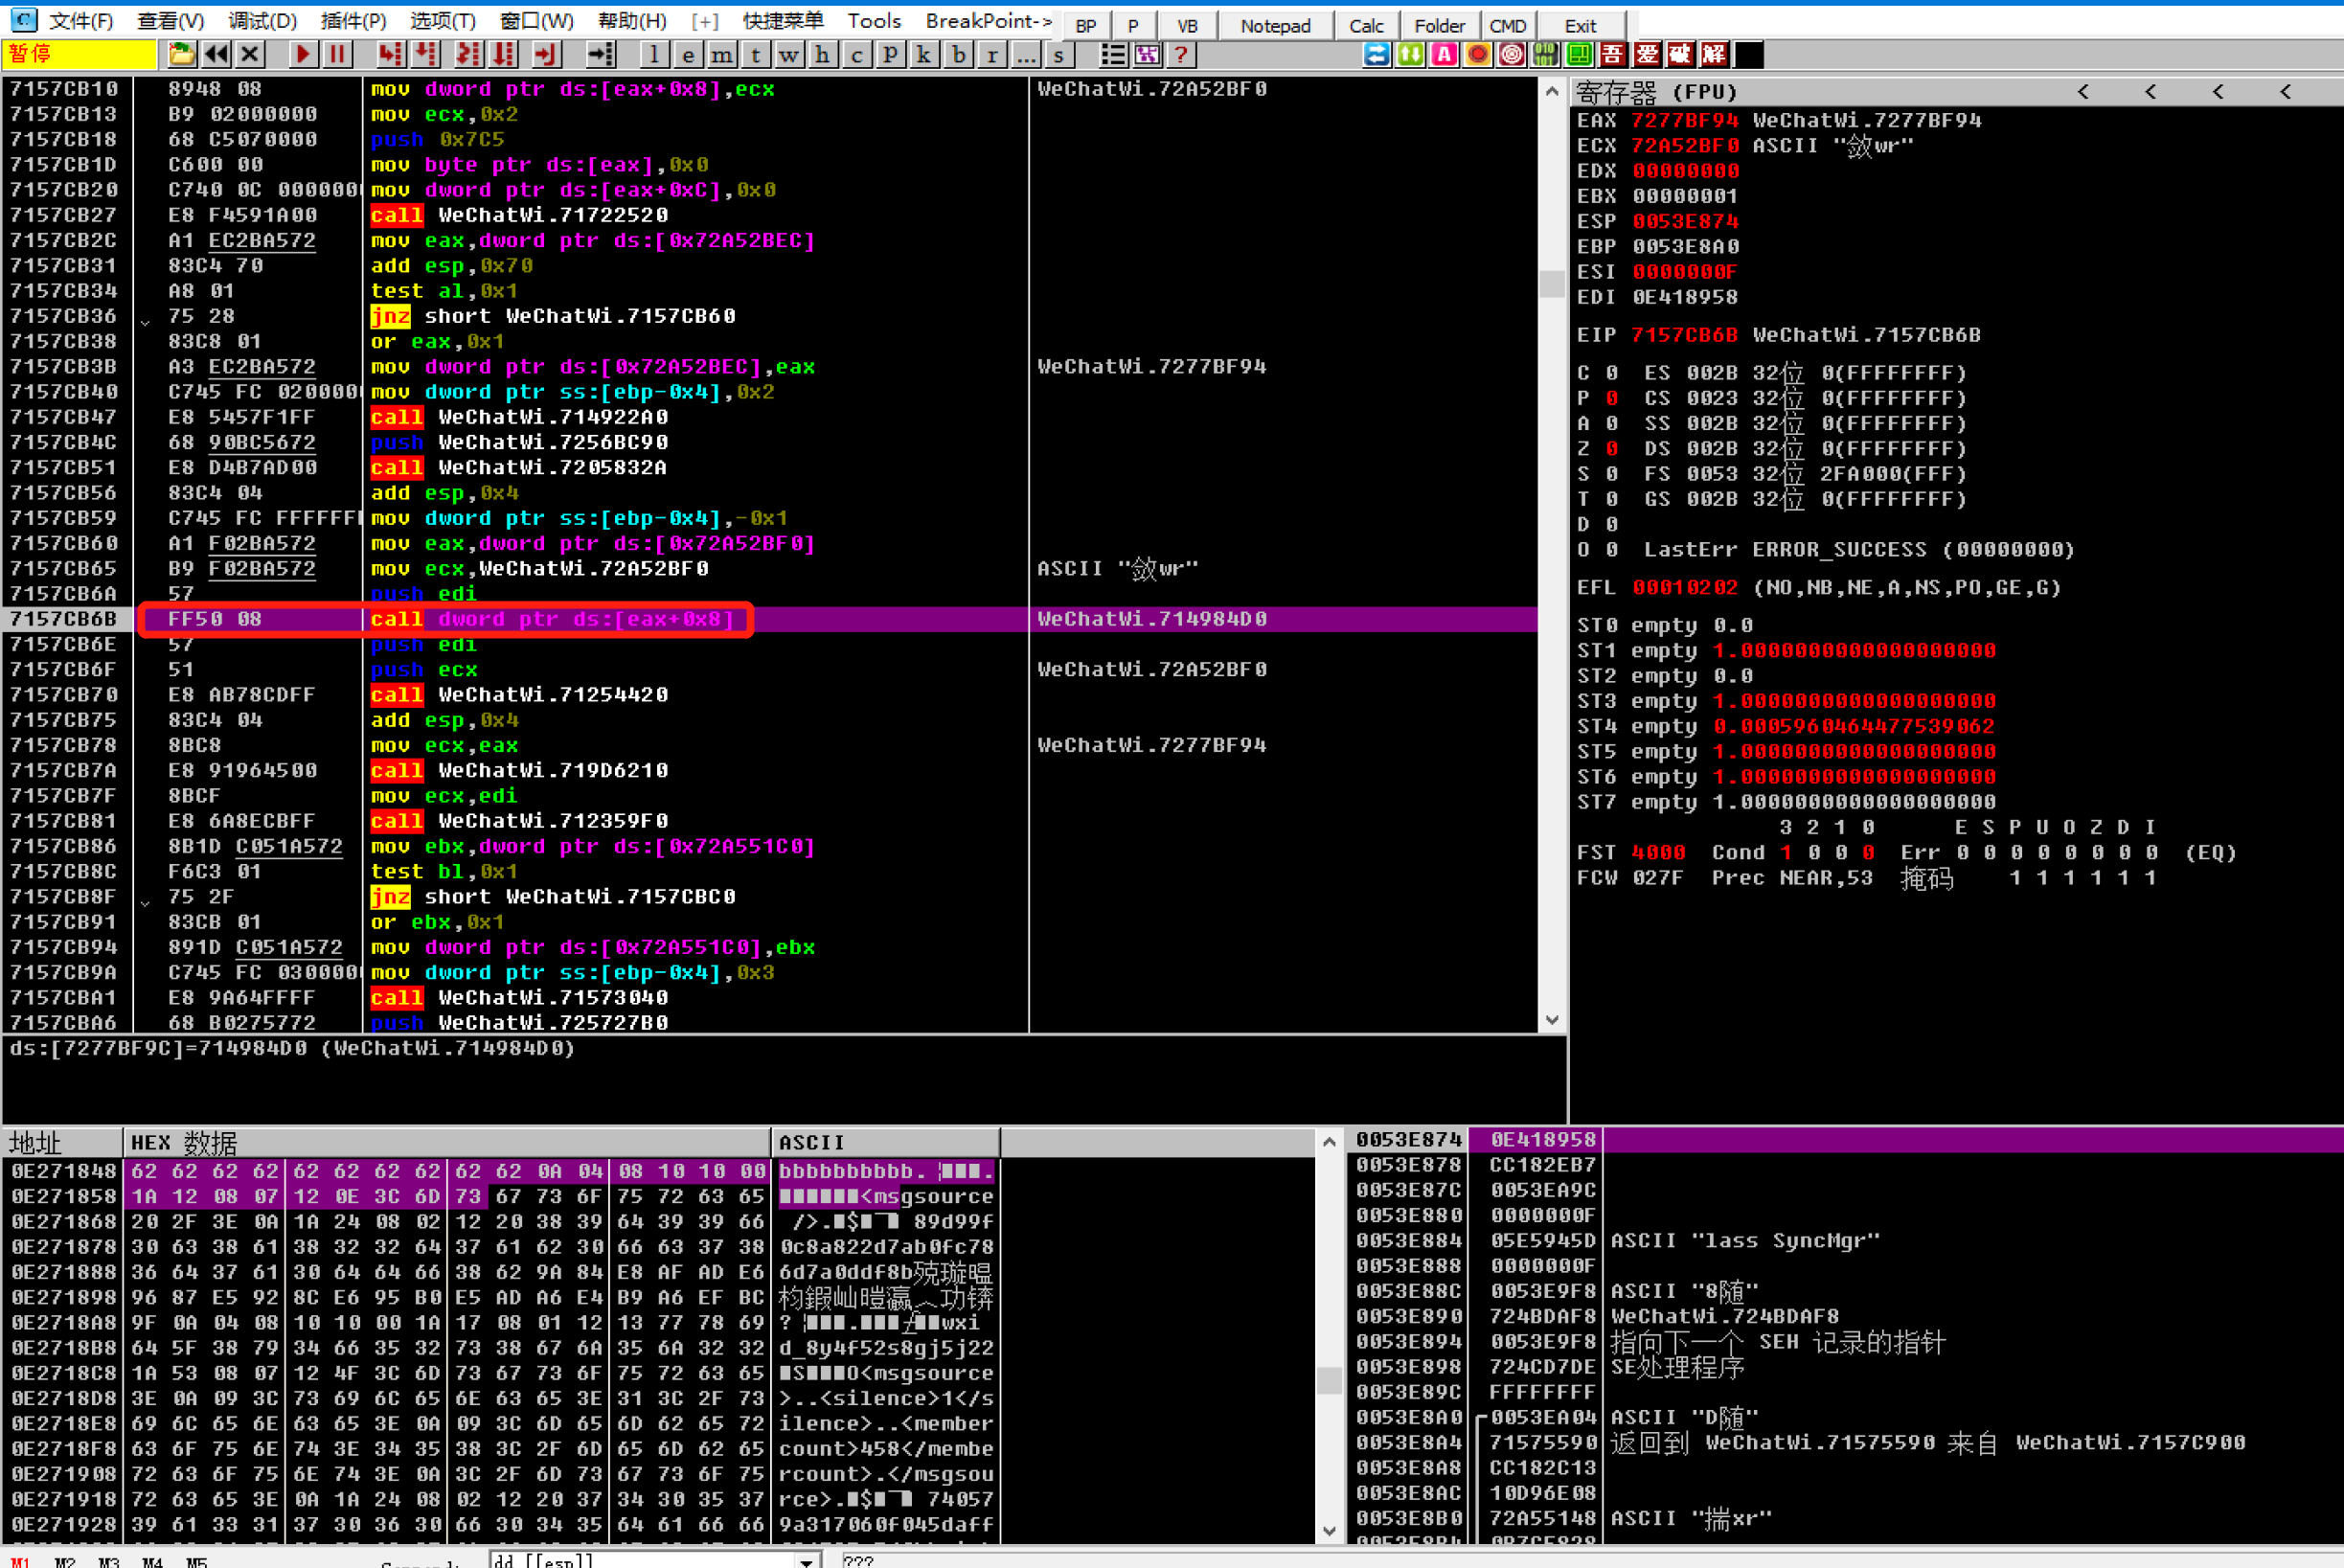Click EAX register value 7277BF94
The height and width of the screenshot is (1568, 2344).
1685,120
